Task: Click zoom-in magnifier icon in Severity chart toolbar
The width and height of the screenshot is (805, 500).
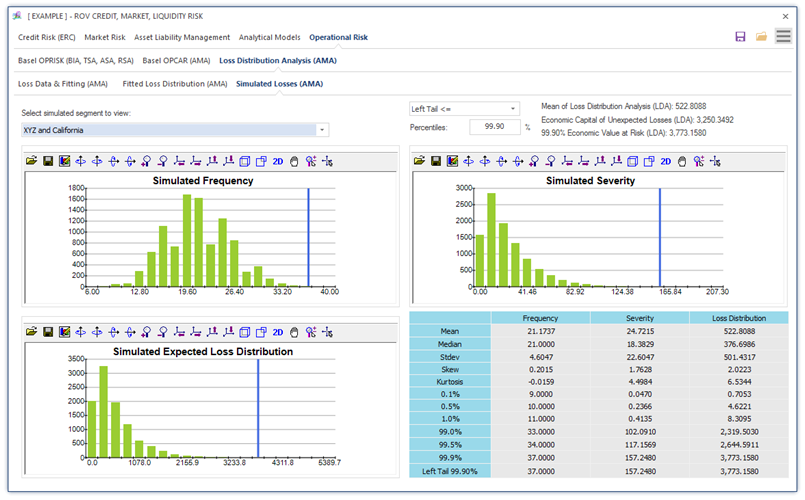Action: (534, 162)
